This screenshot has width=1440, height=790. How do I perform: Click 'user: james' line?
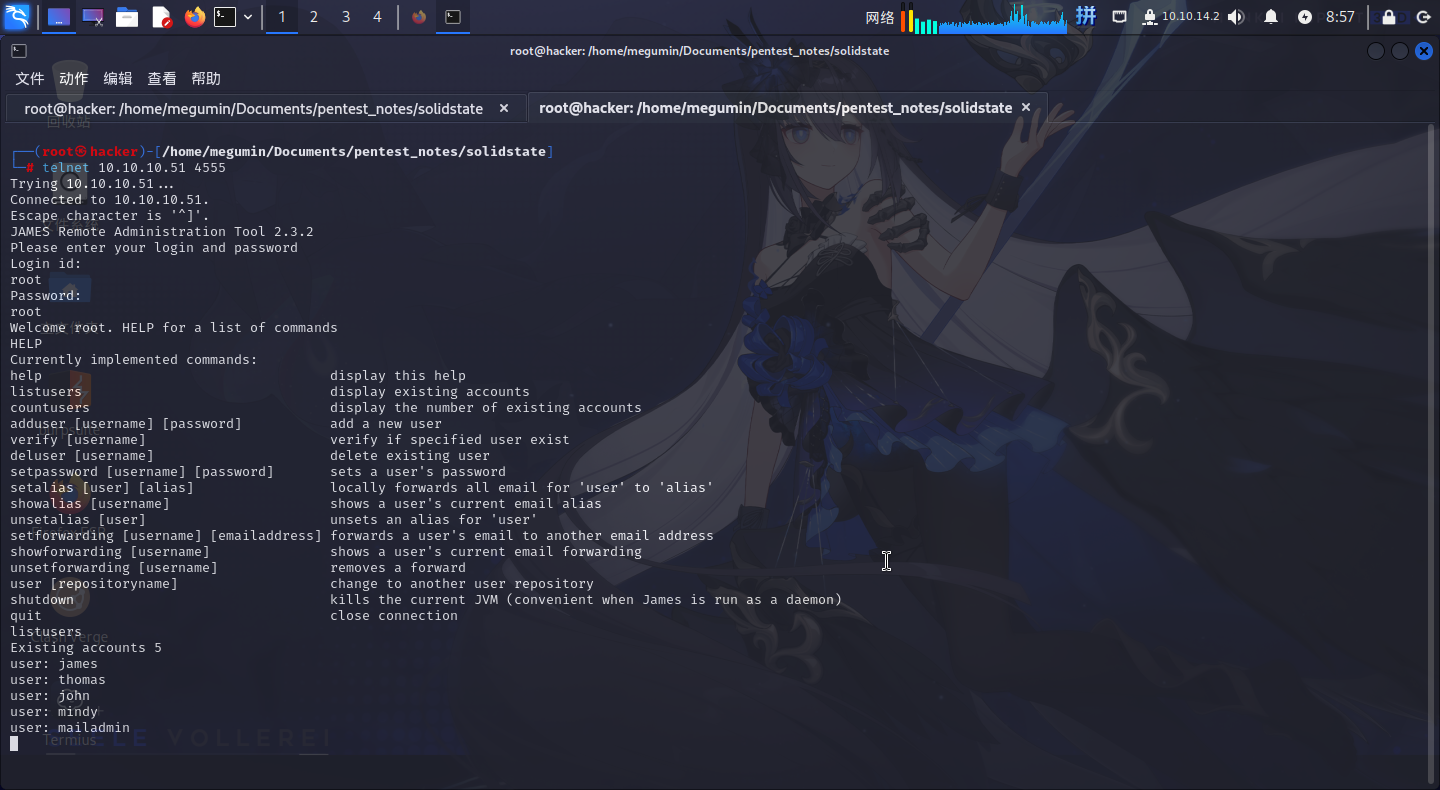pyautogui.click(x=54, y=664)
